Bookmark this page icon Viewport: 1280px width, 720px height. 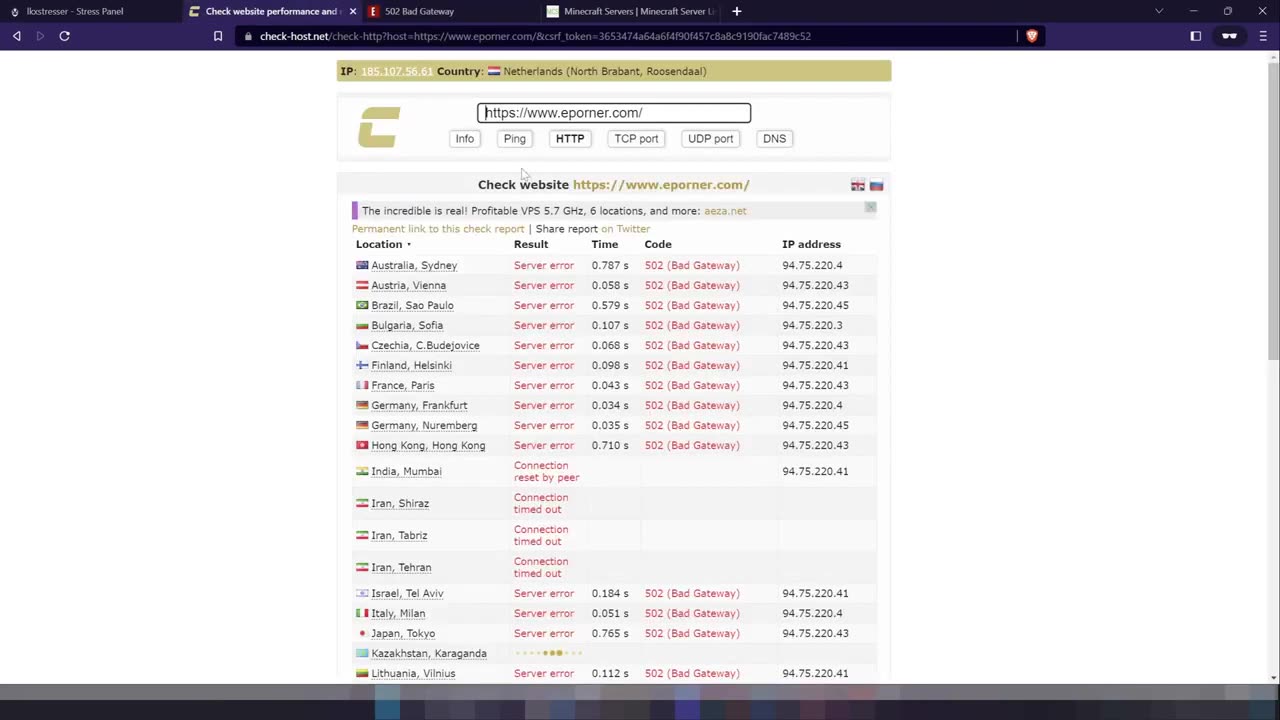218,36
